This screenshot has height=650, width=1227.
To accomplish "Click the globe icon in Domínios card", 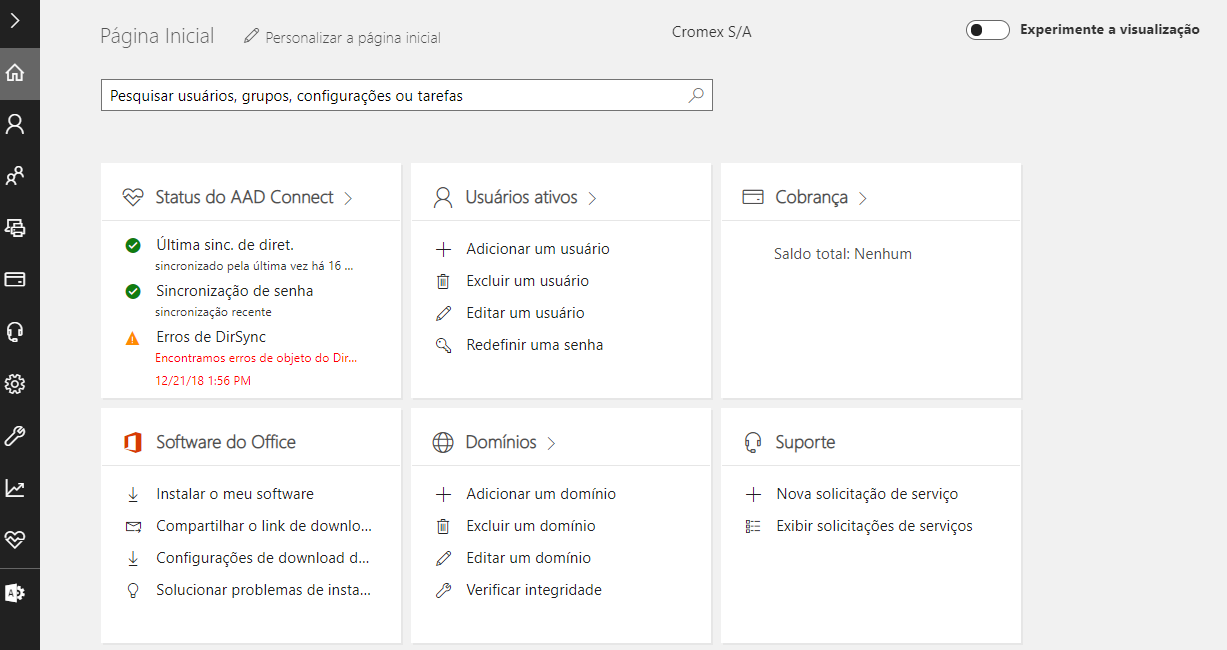I will [x=443, y=442].
